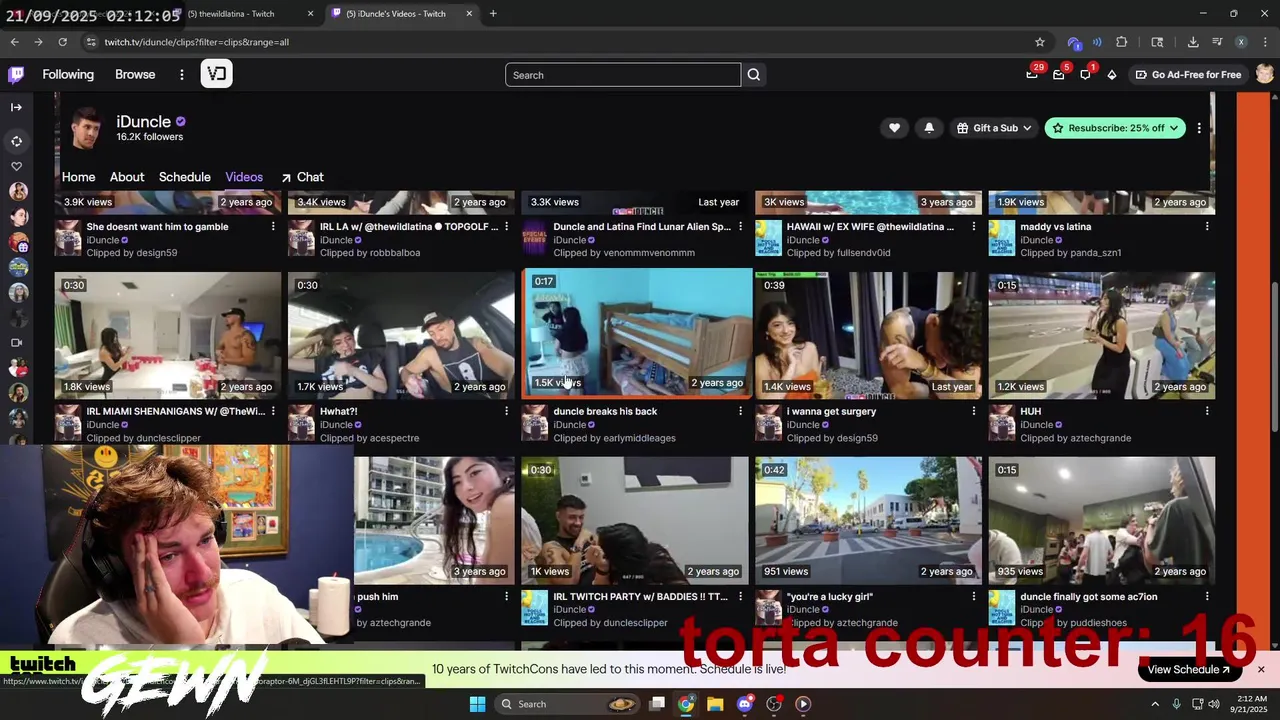Switch to the Schedule tab
1280x720 pixels.
click(185, 177)
